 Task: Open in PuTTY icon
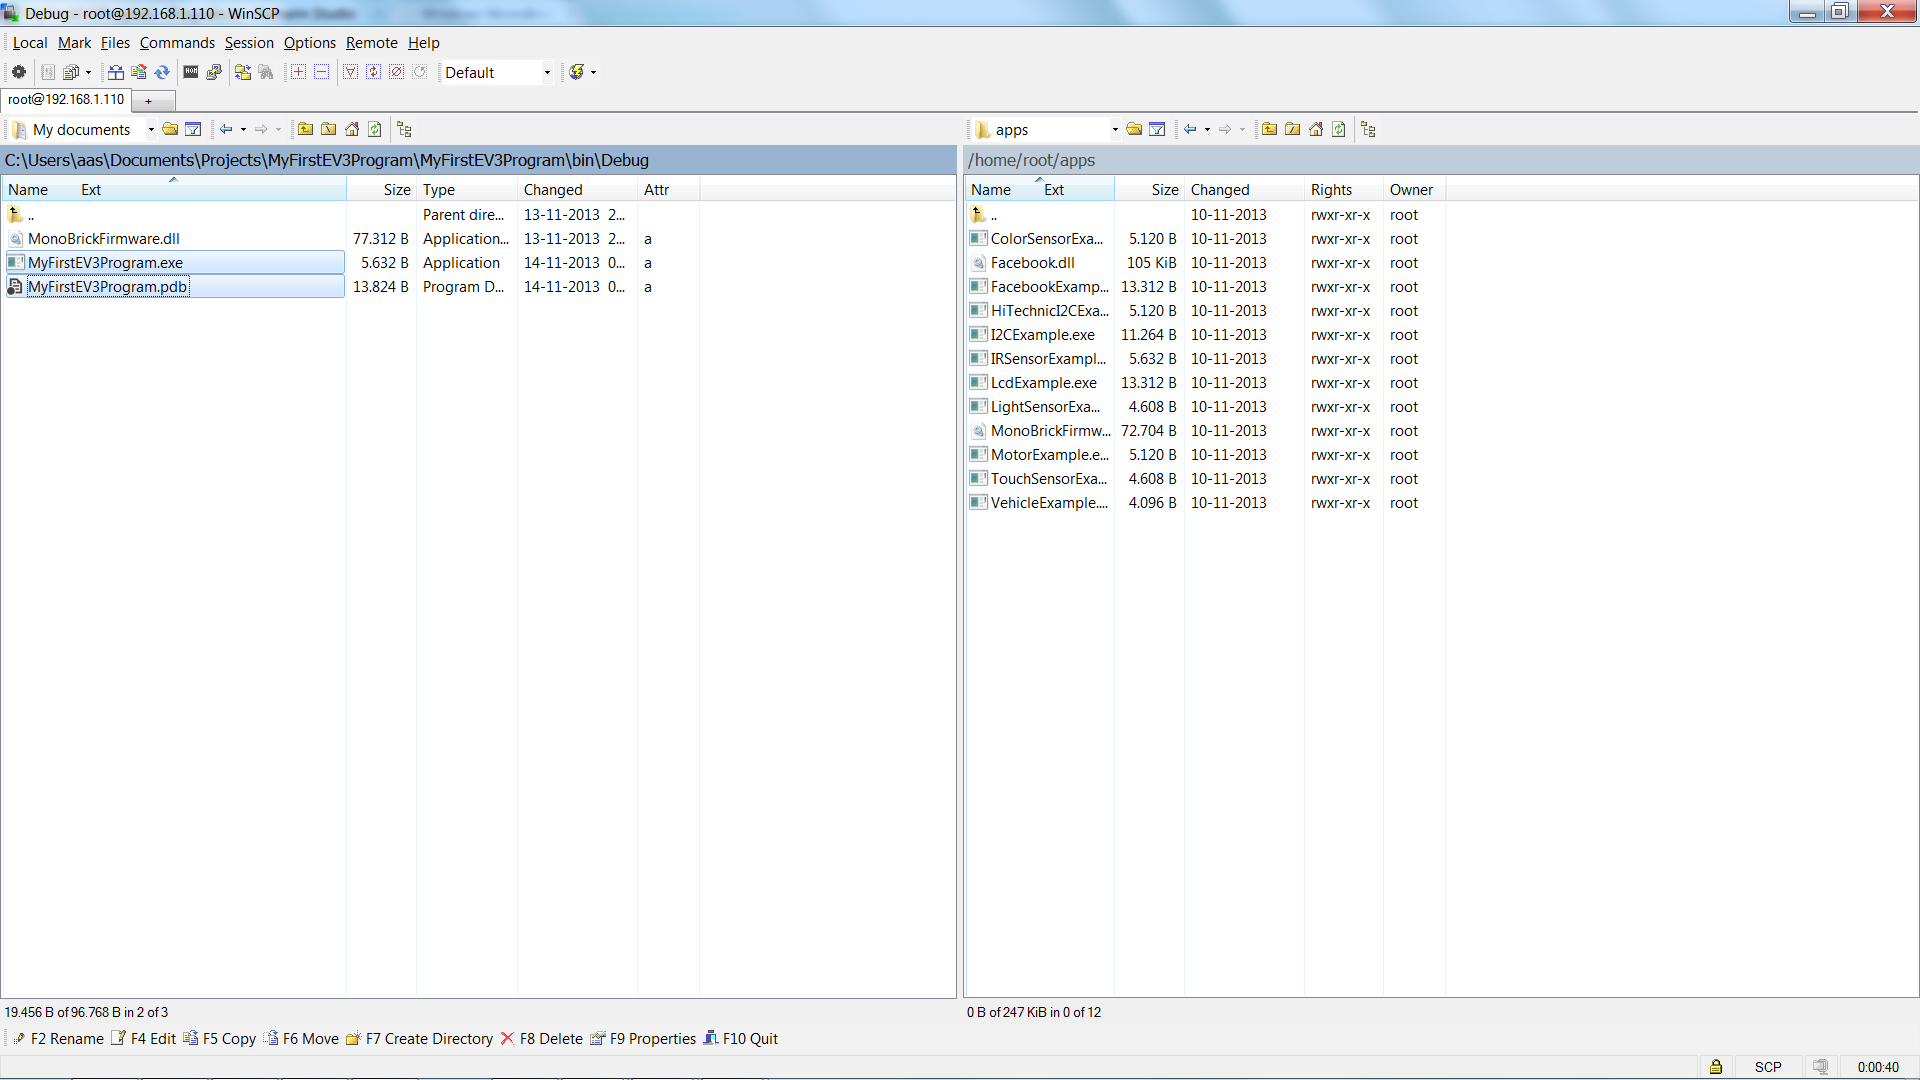click(214, 72)
